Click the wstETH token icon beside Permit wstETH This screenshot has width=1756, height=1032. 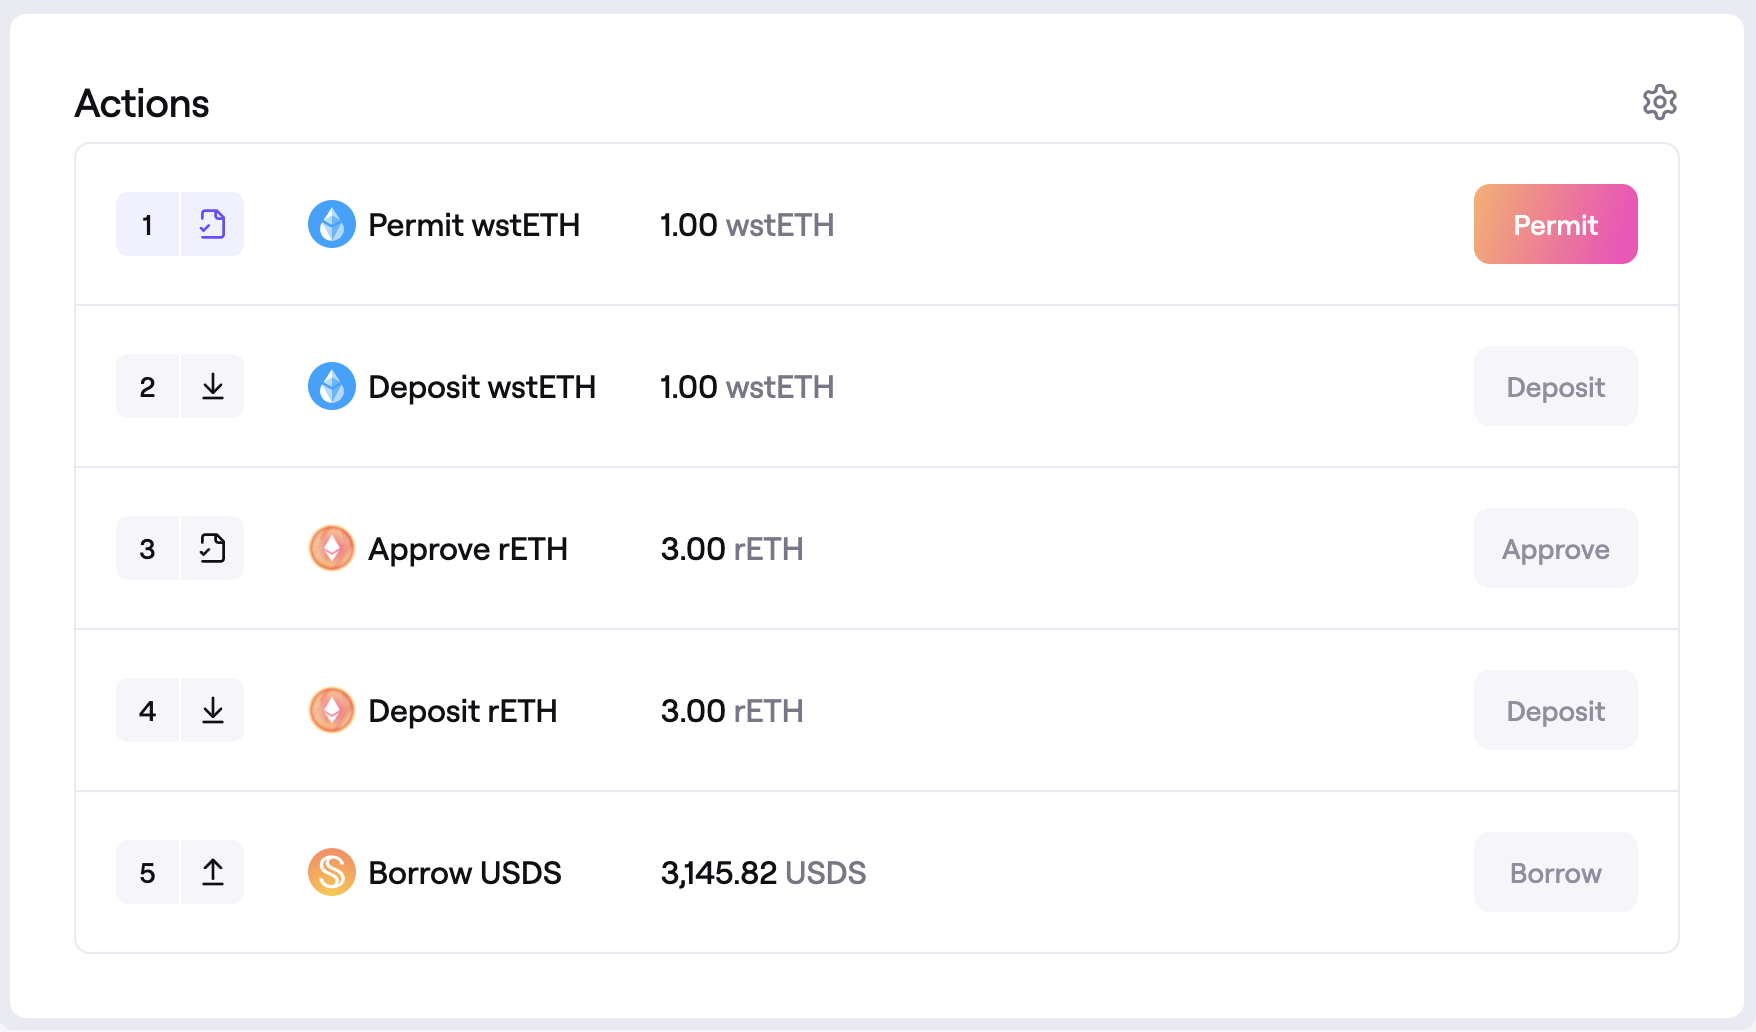332,224
